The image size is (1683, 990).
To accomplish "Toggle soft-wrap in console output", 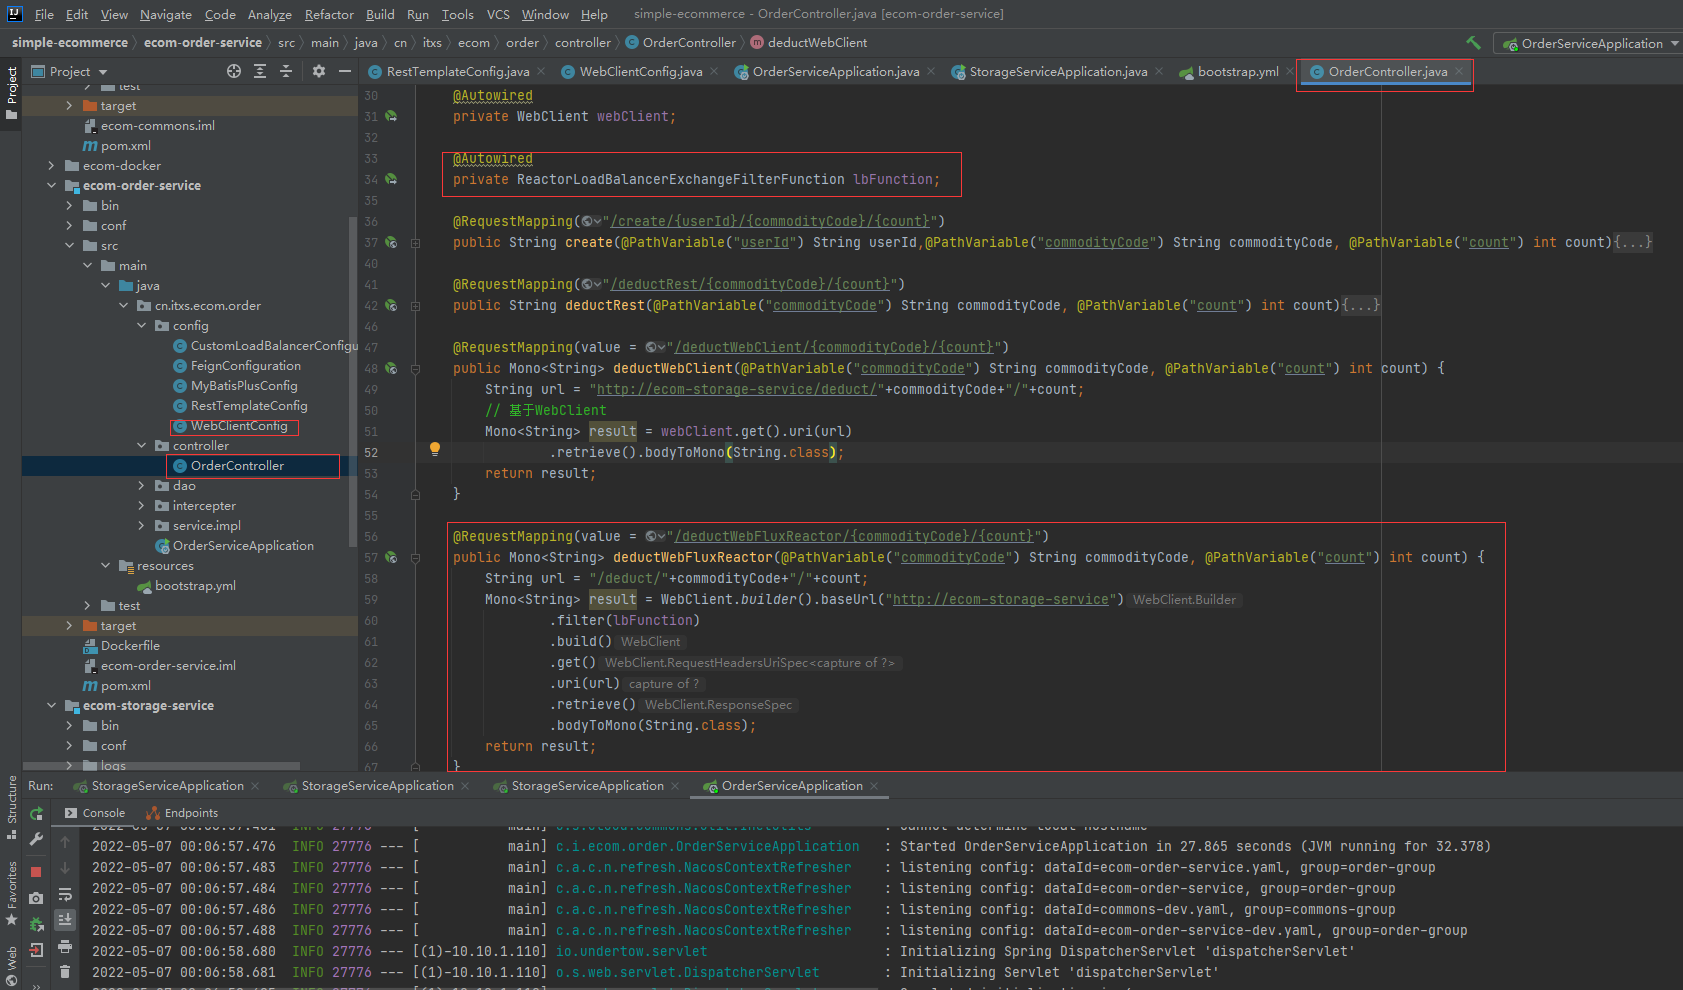I will pos(65,894).
